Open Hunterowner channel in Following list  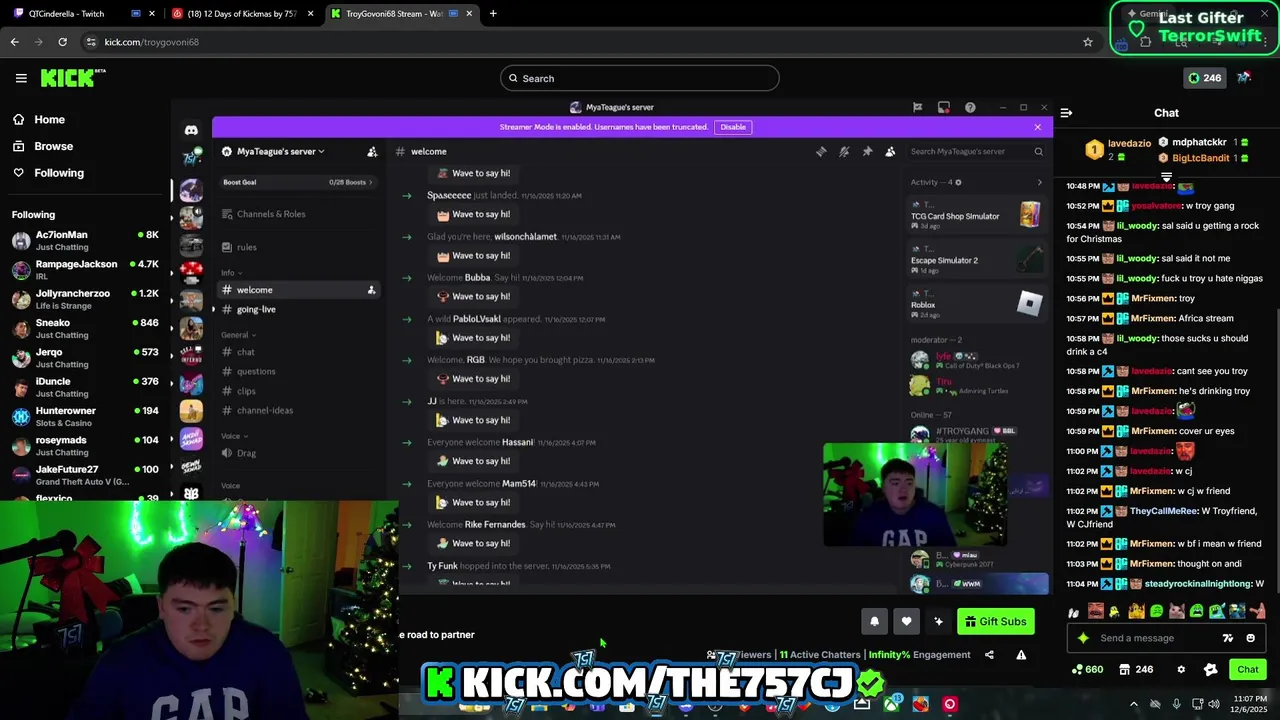[84, 416]
